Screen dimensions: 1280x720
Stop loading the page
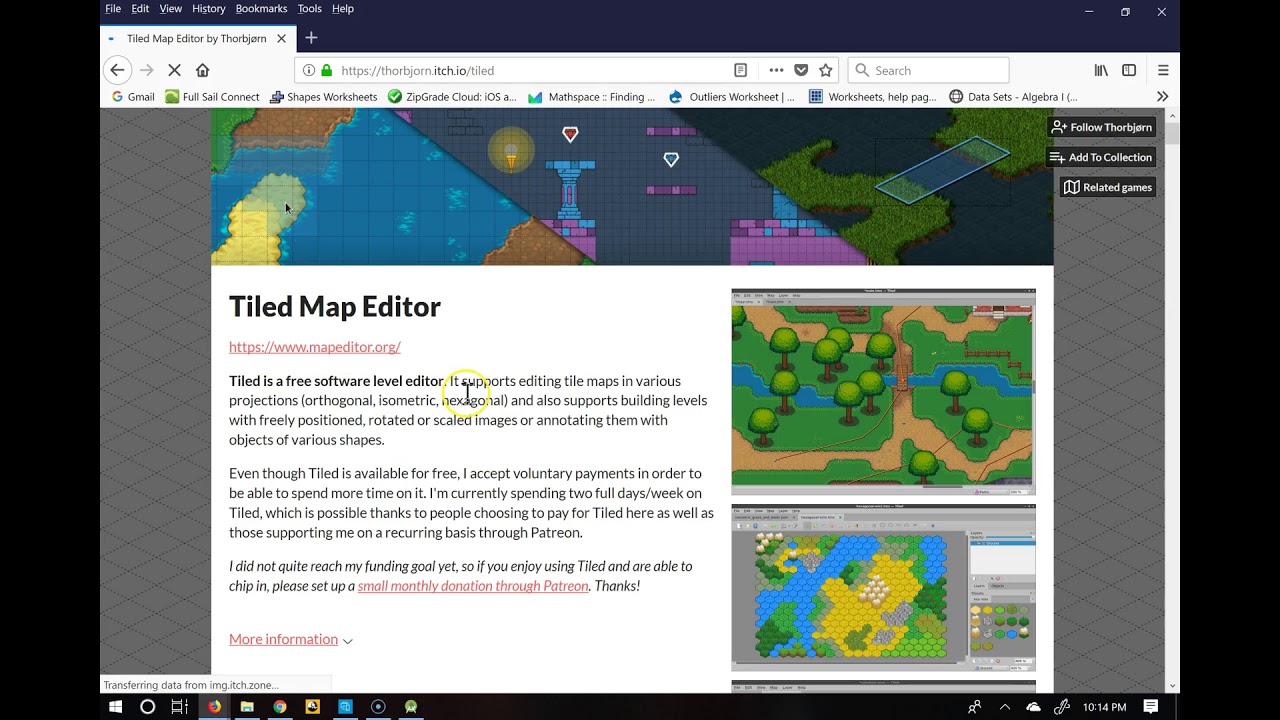174,70
